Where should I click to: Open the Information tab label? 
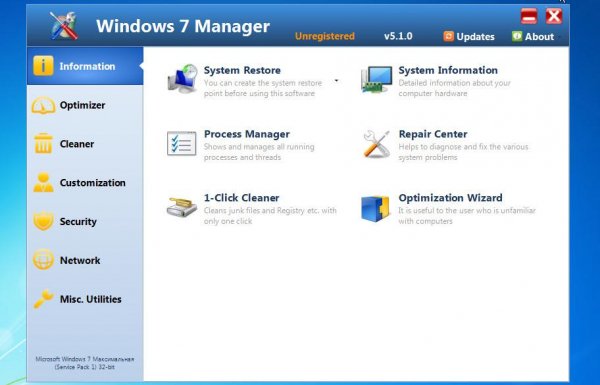coord(87,66)
